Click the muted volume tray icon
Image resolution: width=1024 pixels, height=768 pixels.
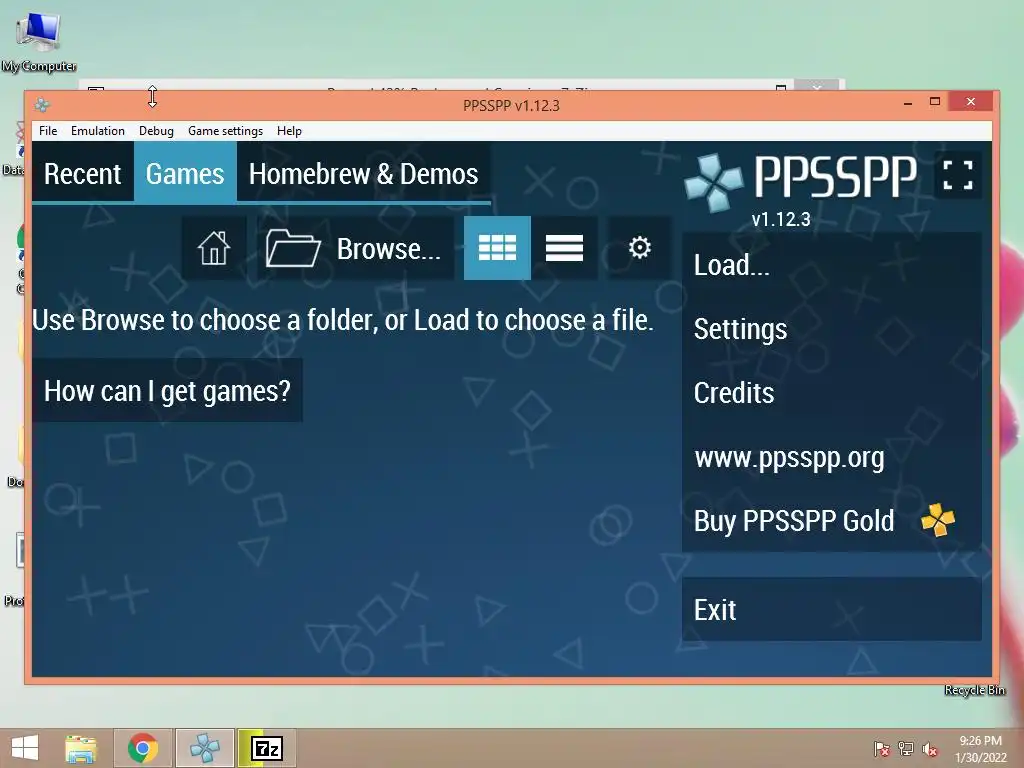[930, 749]
